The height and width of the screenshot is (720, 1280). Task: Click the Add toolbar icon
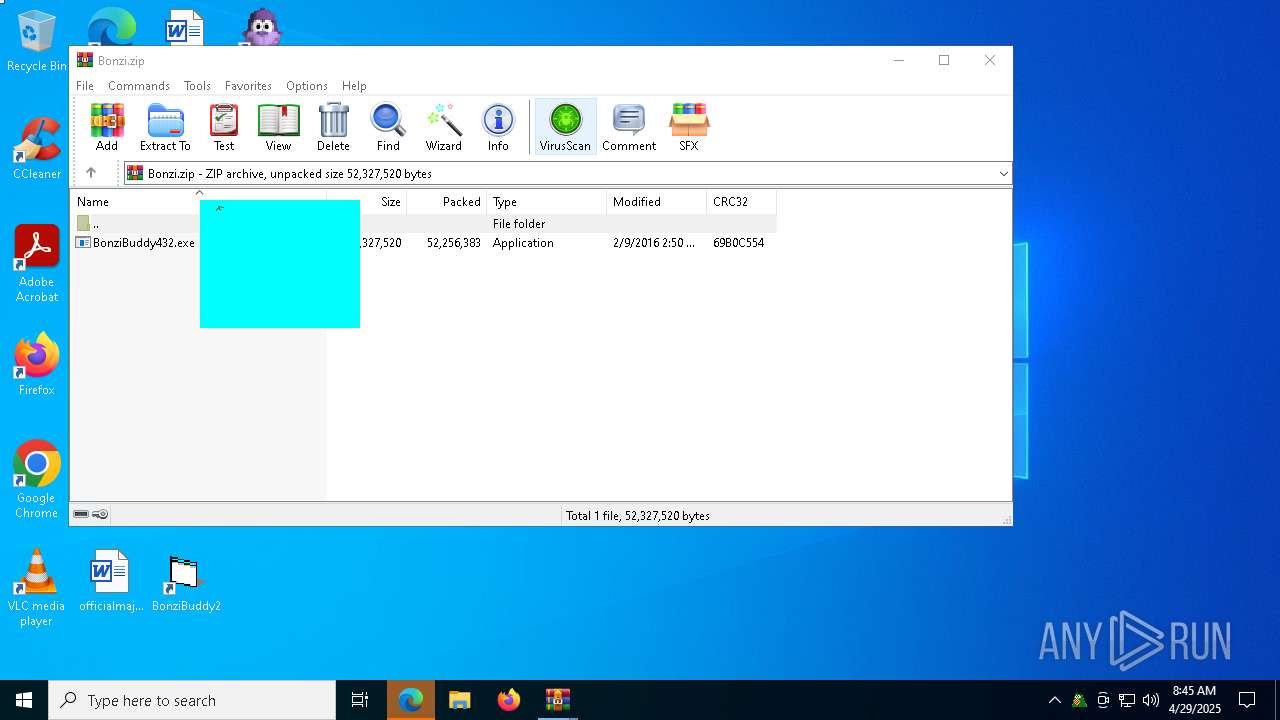pos(107,127)
